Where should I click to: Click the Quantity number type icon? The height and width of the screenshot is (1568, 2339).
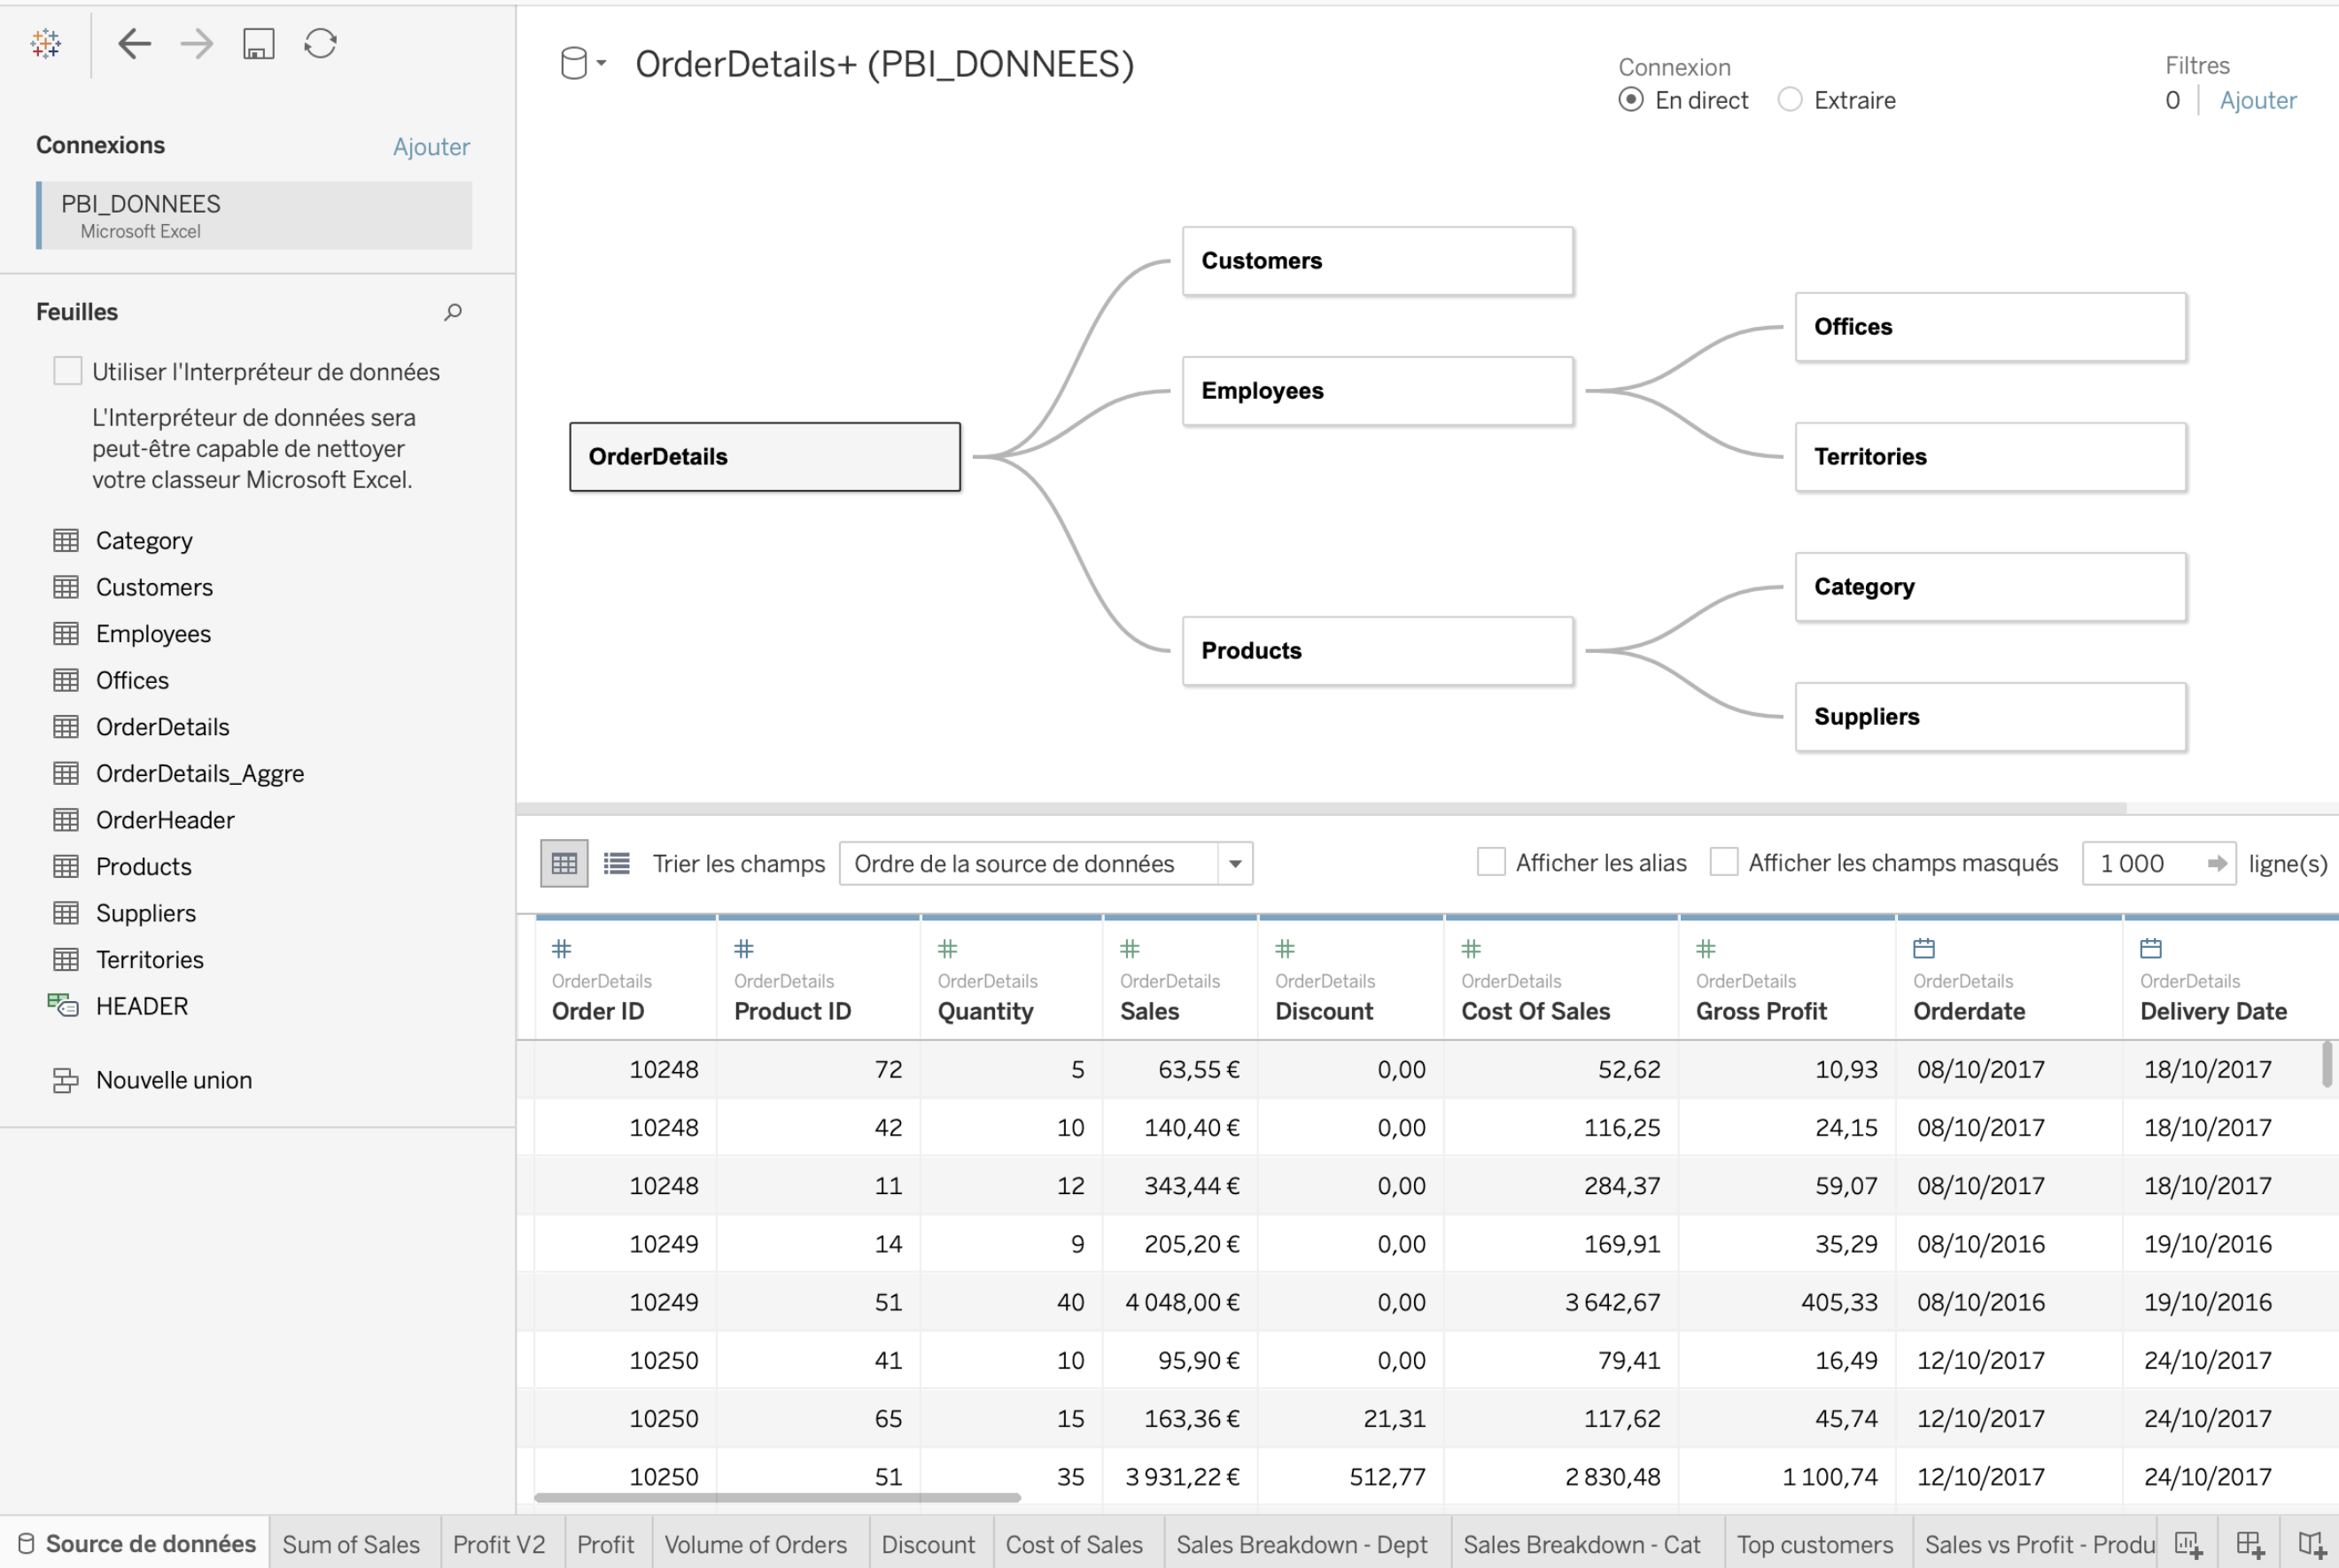(948, 948)
